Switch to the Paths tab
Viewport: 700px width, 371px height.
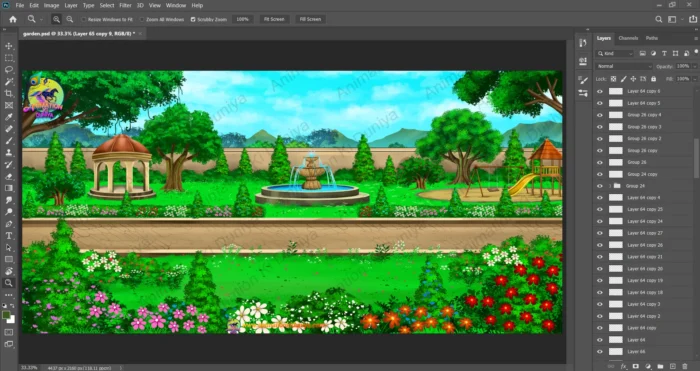click(x=651, y=38)
